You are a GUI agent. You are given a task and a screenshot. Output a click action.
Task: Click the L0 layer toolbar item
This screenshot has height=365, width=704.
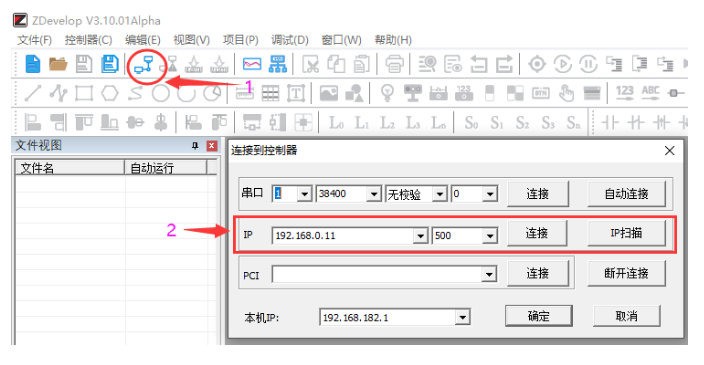(x=336, y=122)
